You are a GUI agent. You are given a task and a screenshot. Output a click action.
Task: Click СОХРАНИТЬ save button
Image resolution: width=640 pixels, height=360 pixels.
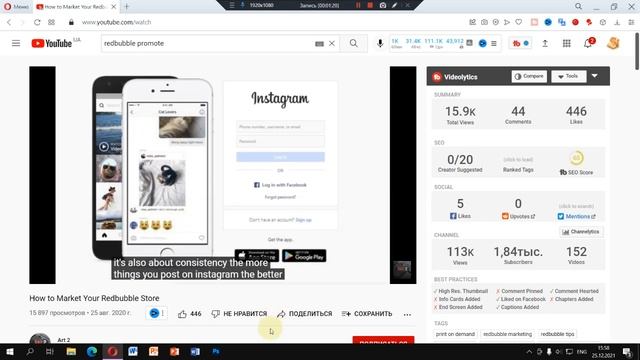coord(367,314)
